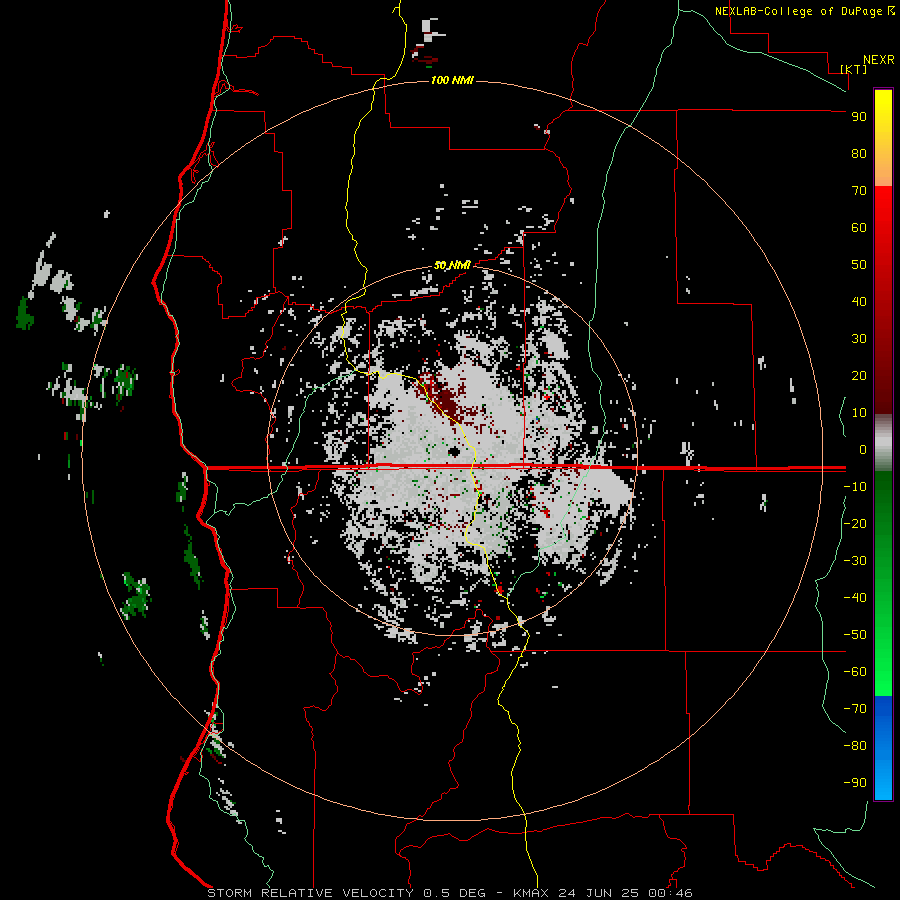Click the -20 value on the velocity scale

[x=855, y=524]
